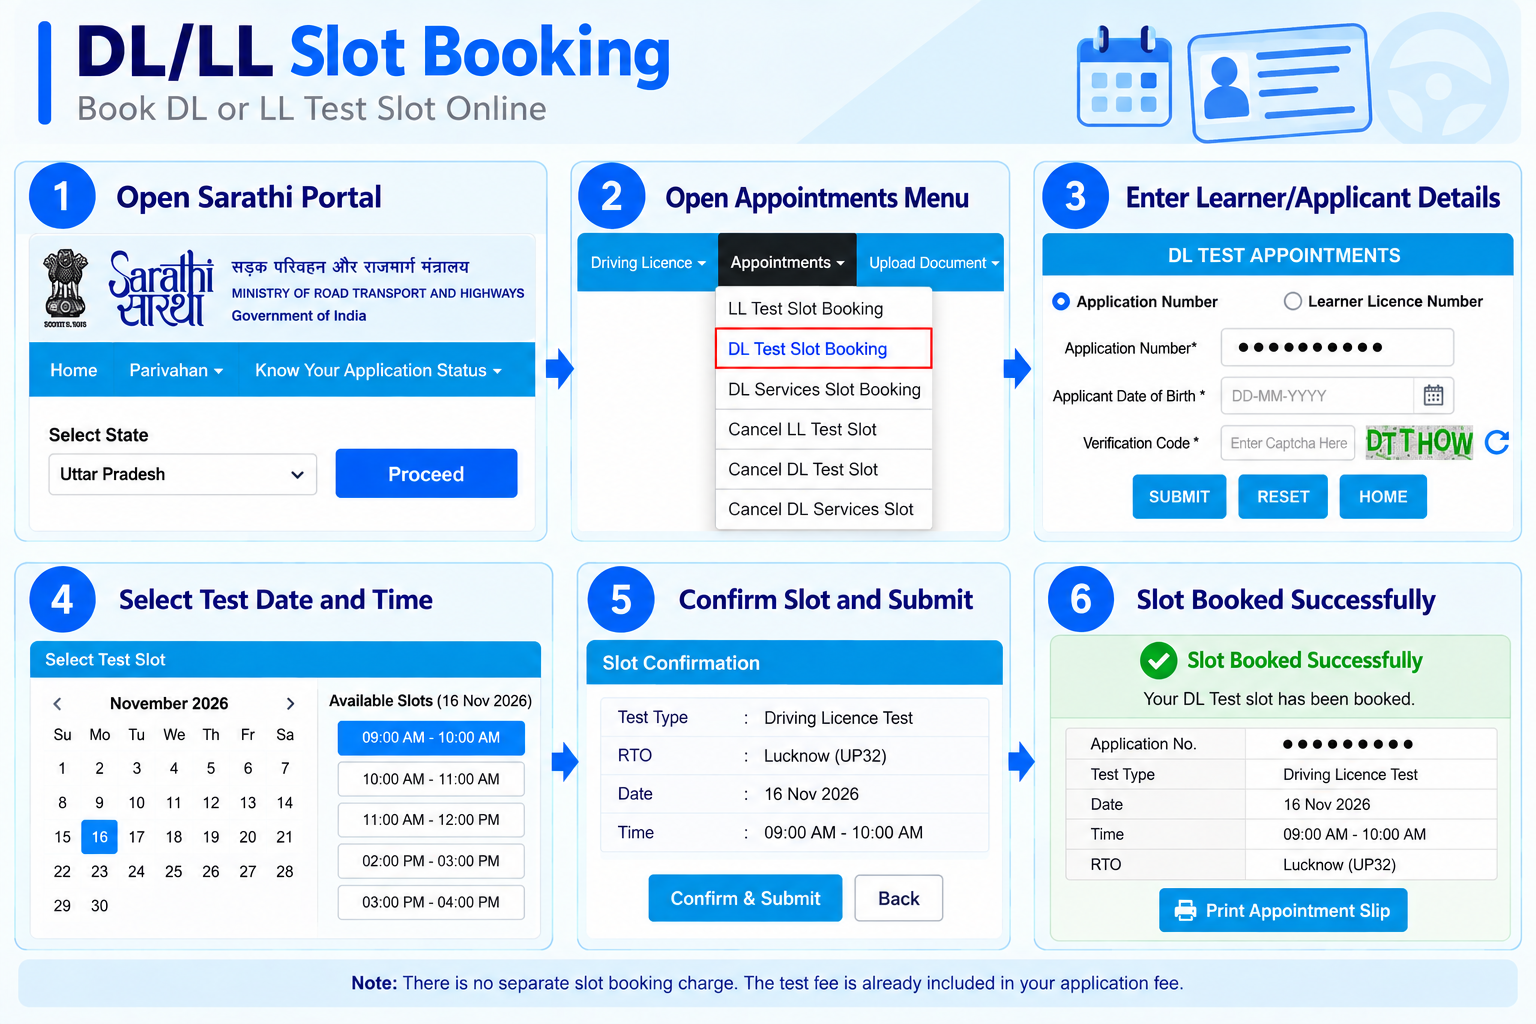Select date 16 in November calendar

coord(99,837)
